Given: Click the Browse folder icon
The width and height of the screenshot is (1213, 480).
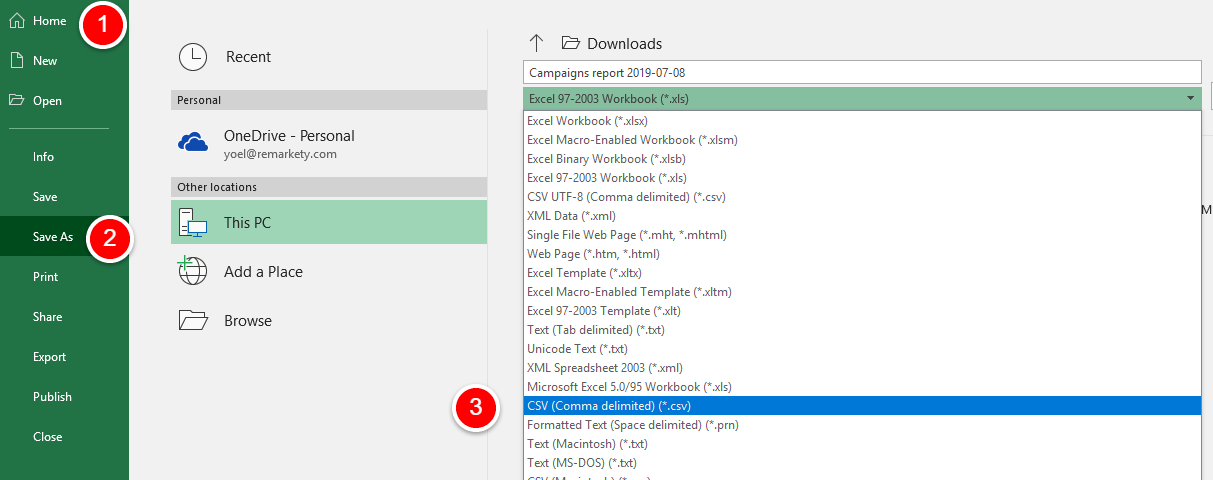Looking at the screenshot, I should pyautogui.click(x=193, y=320).
